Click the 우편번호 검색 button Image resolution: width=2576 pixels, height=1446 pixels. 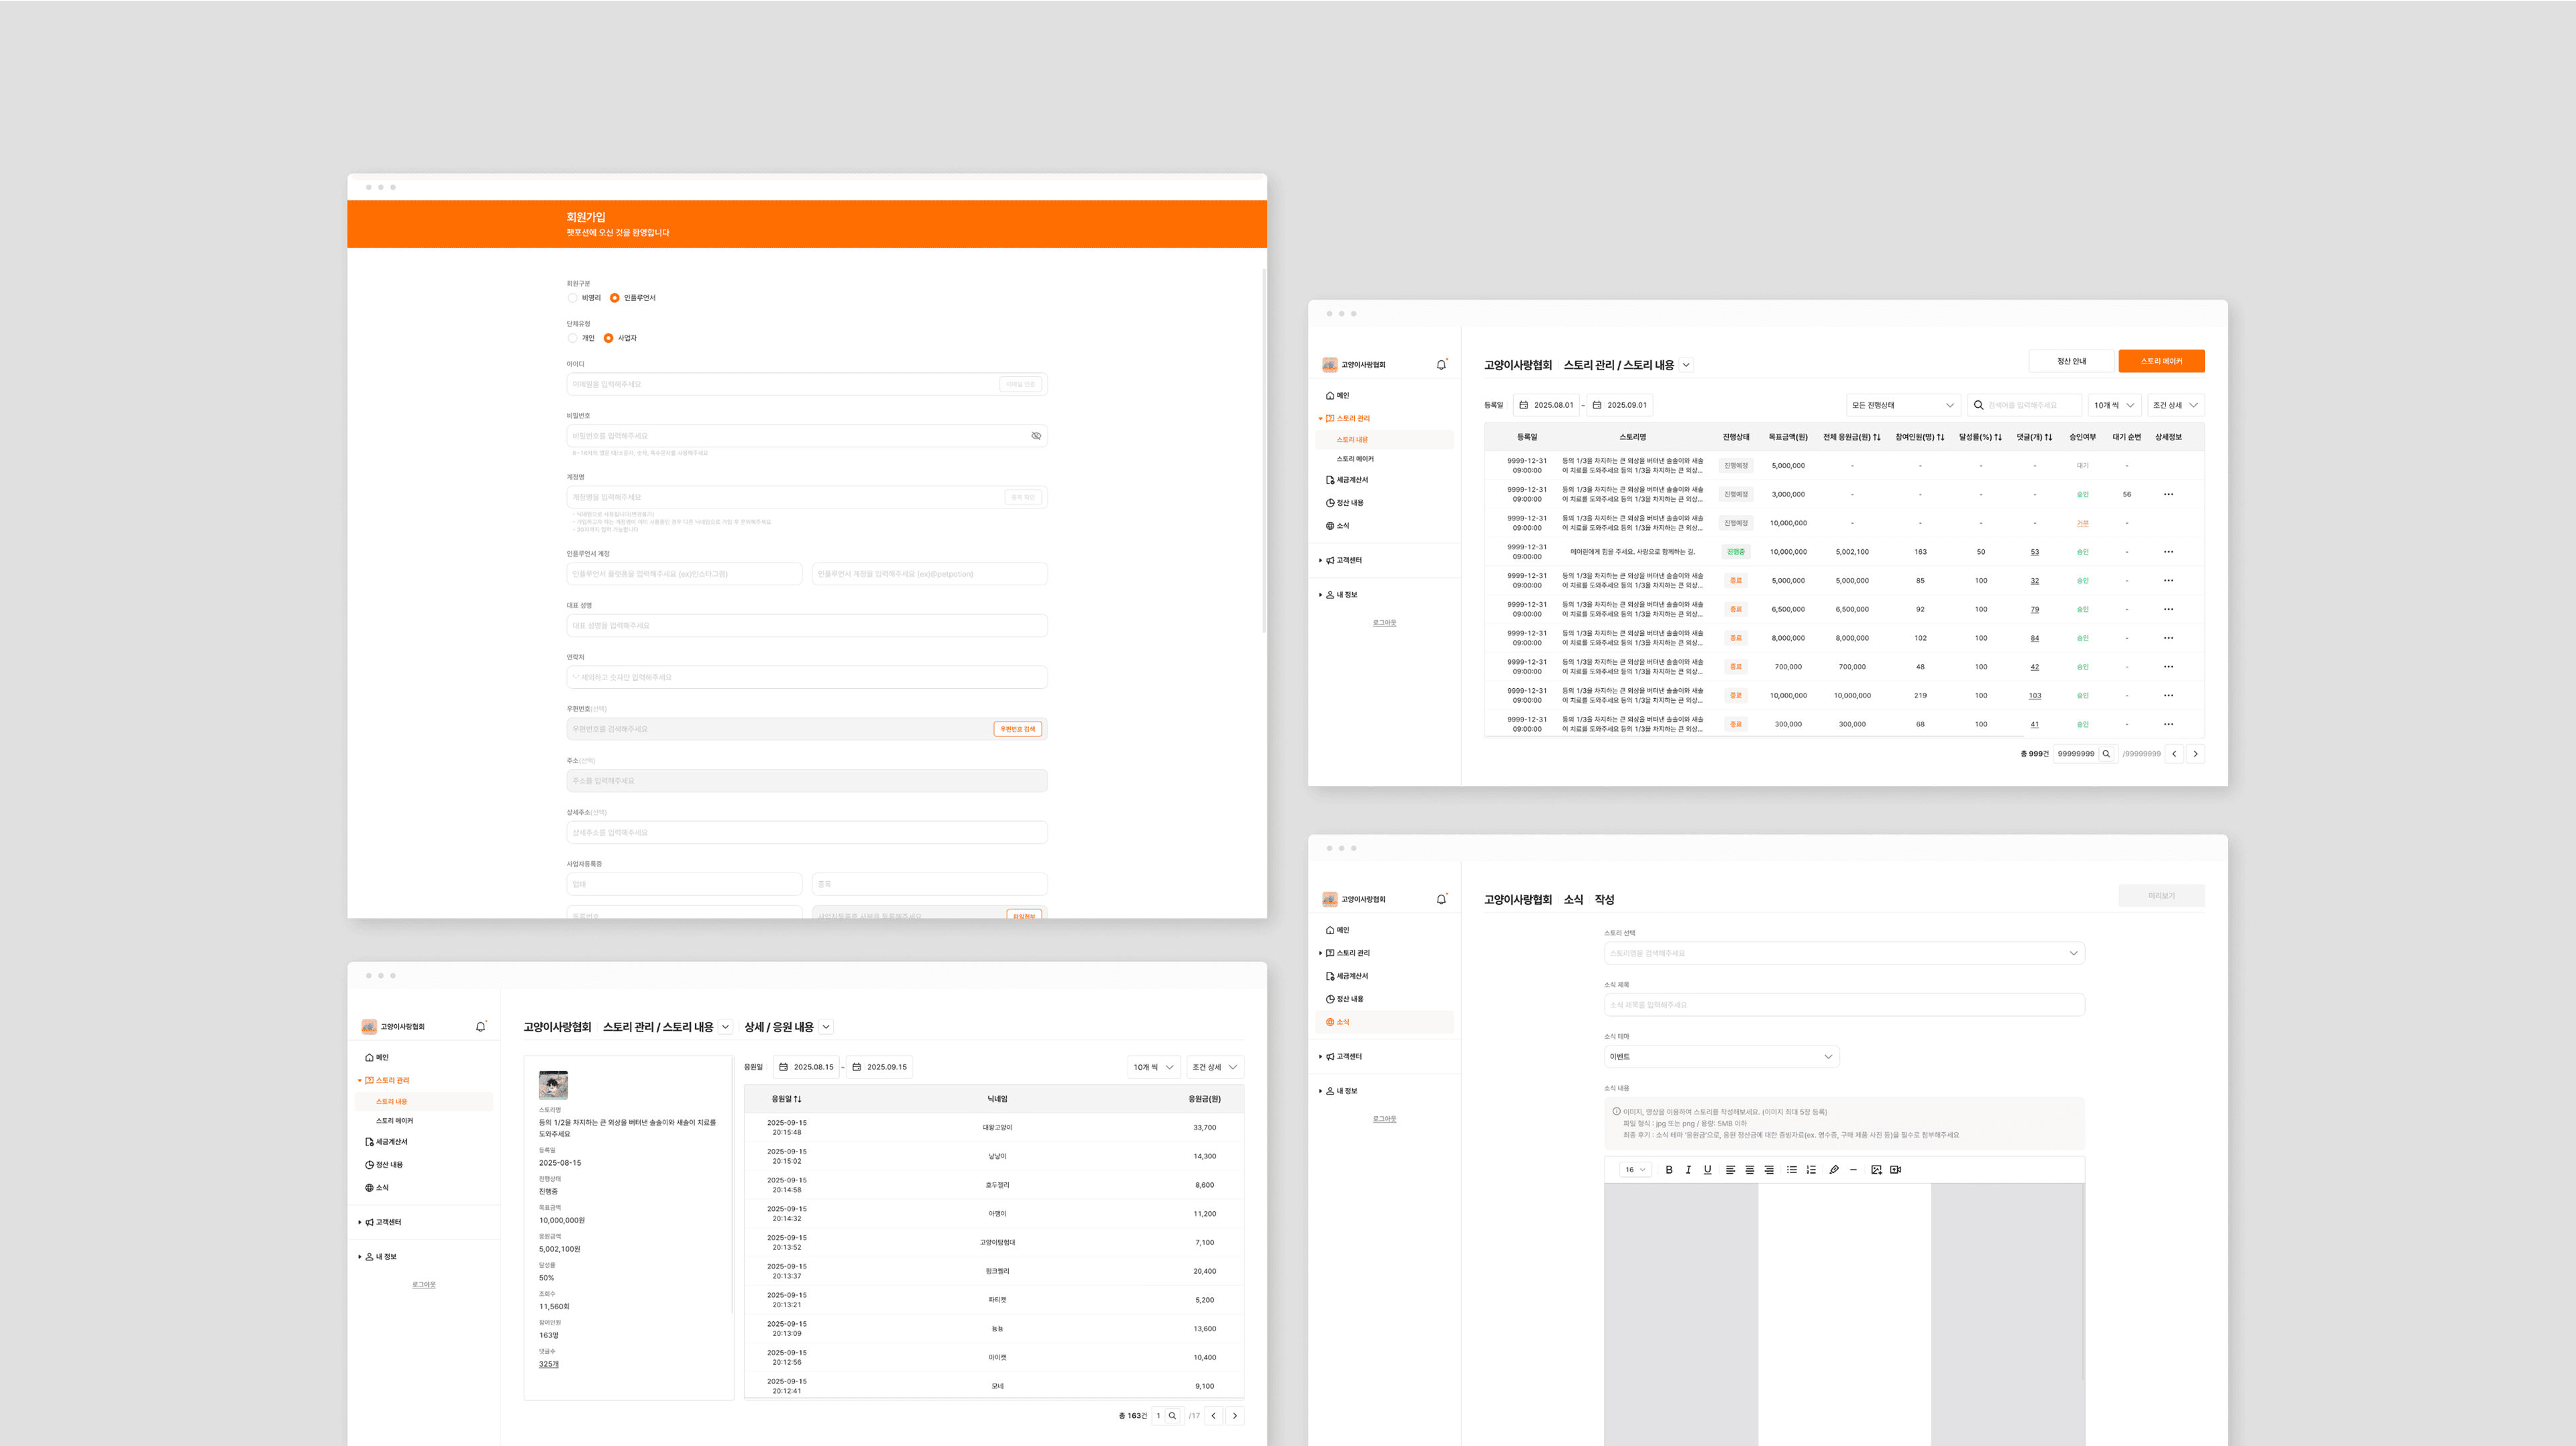point(1017,729)
